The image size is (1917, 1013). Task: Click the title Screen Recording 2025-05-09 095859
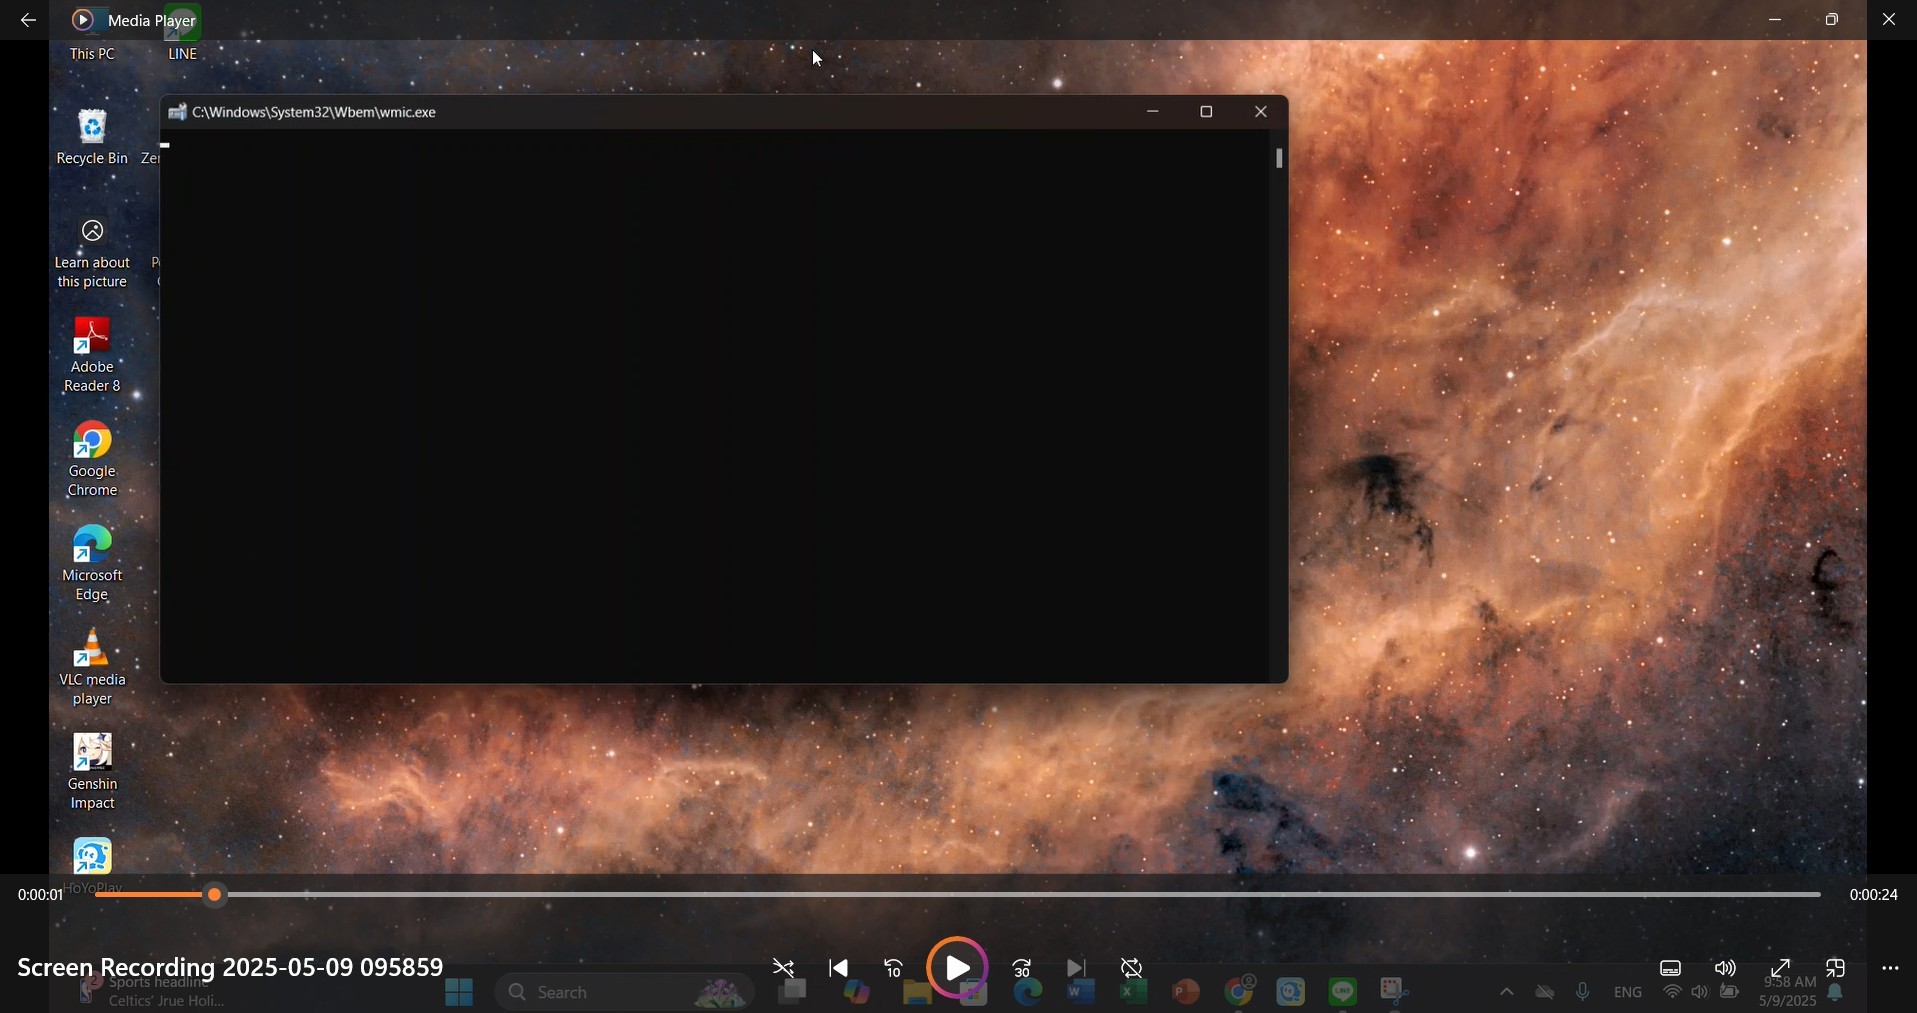pos(231,967)
